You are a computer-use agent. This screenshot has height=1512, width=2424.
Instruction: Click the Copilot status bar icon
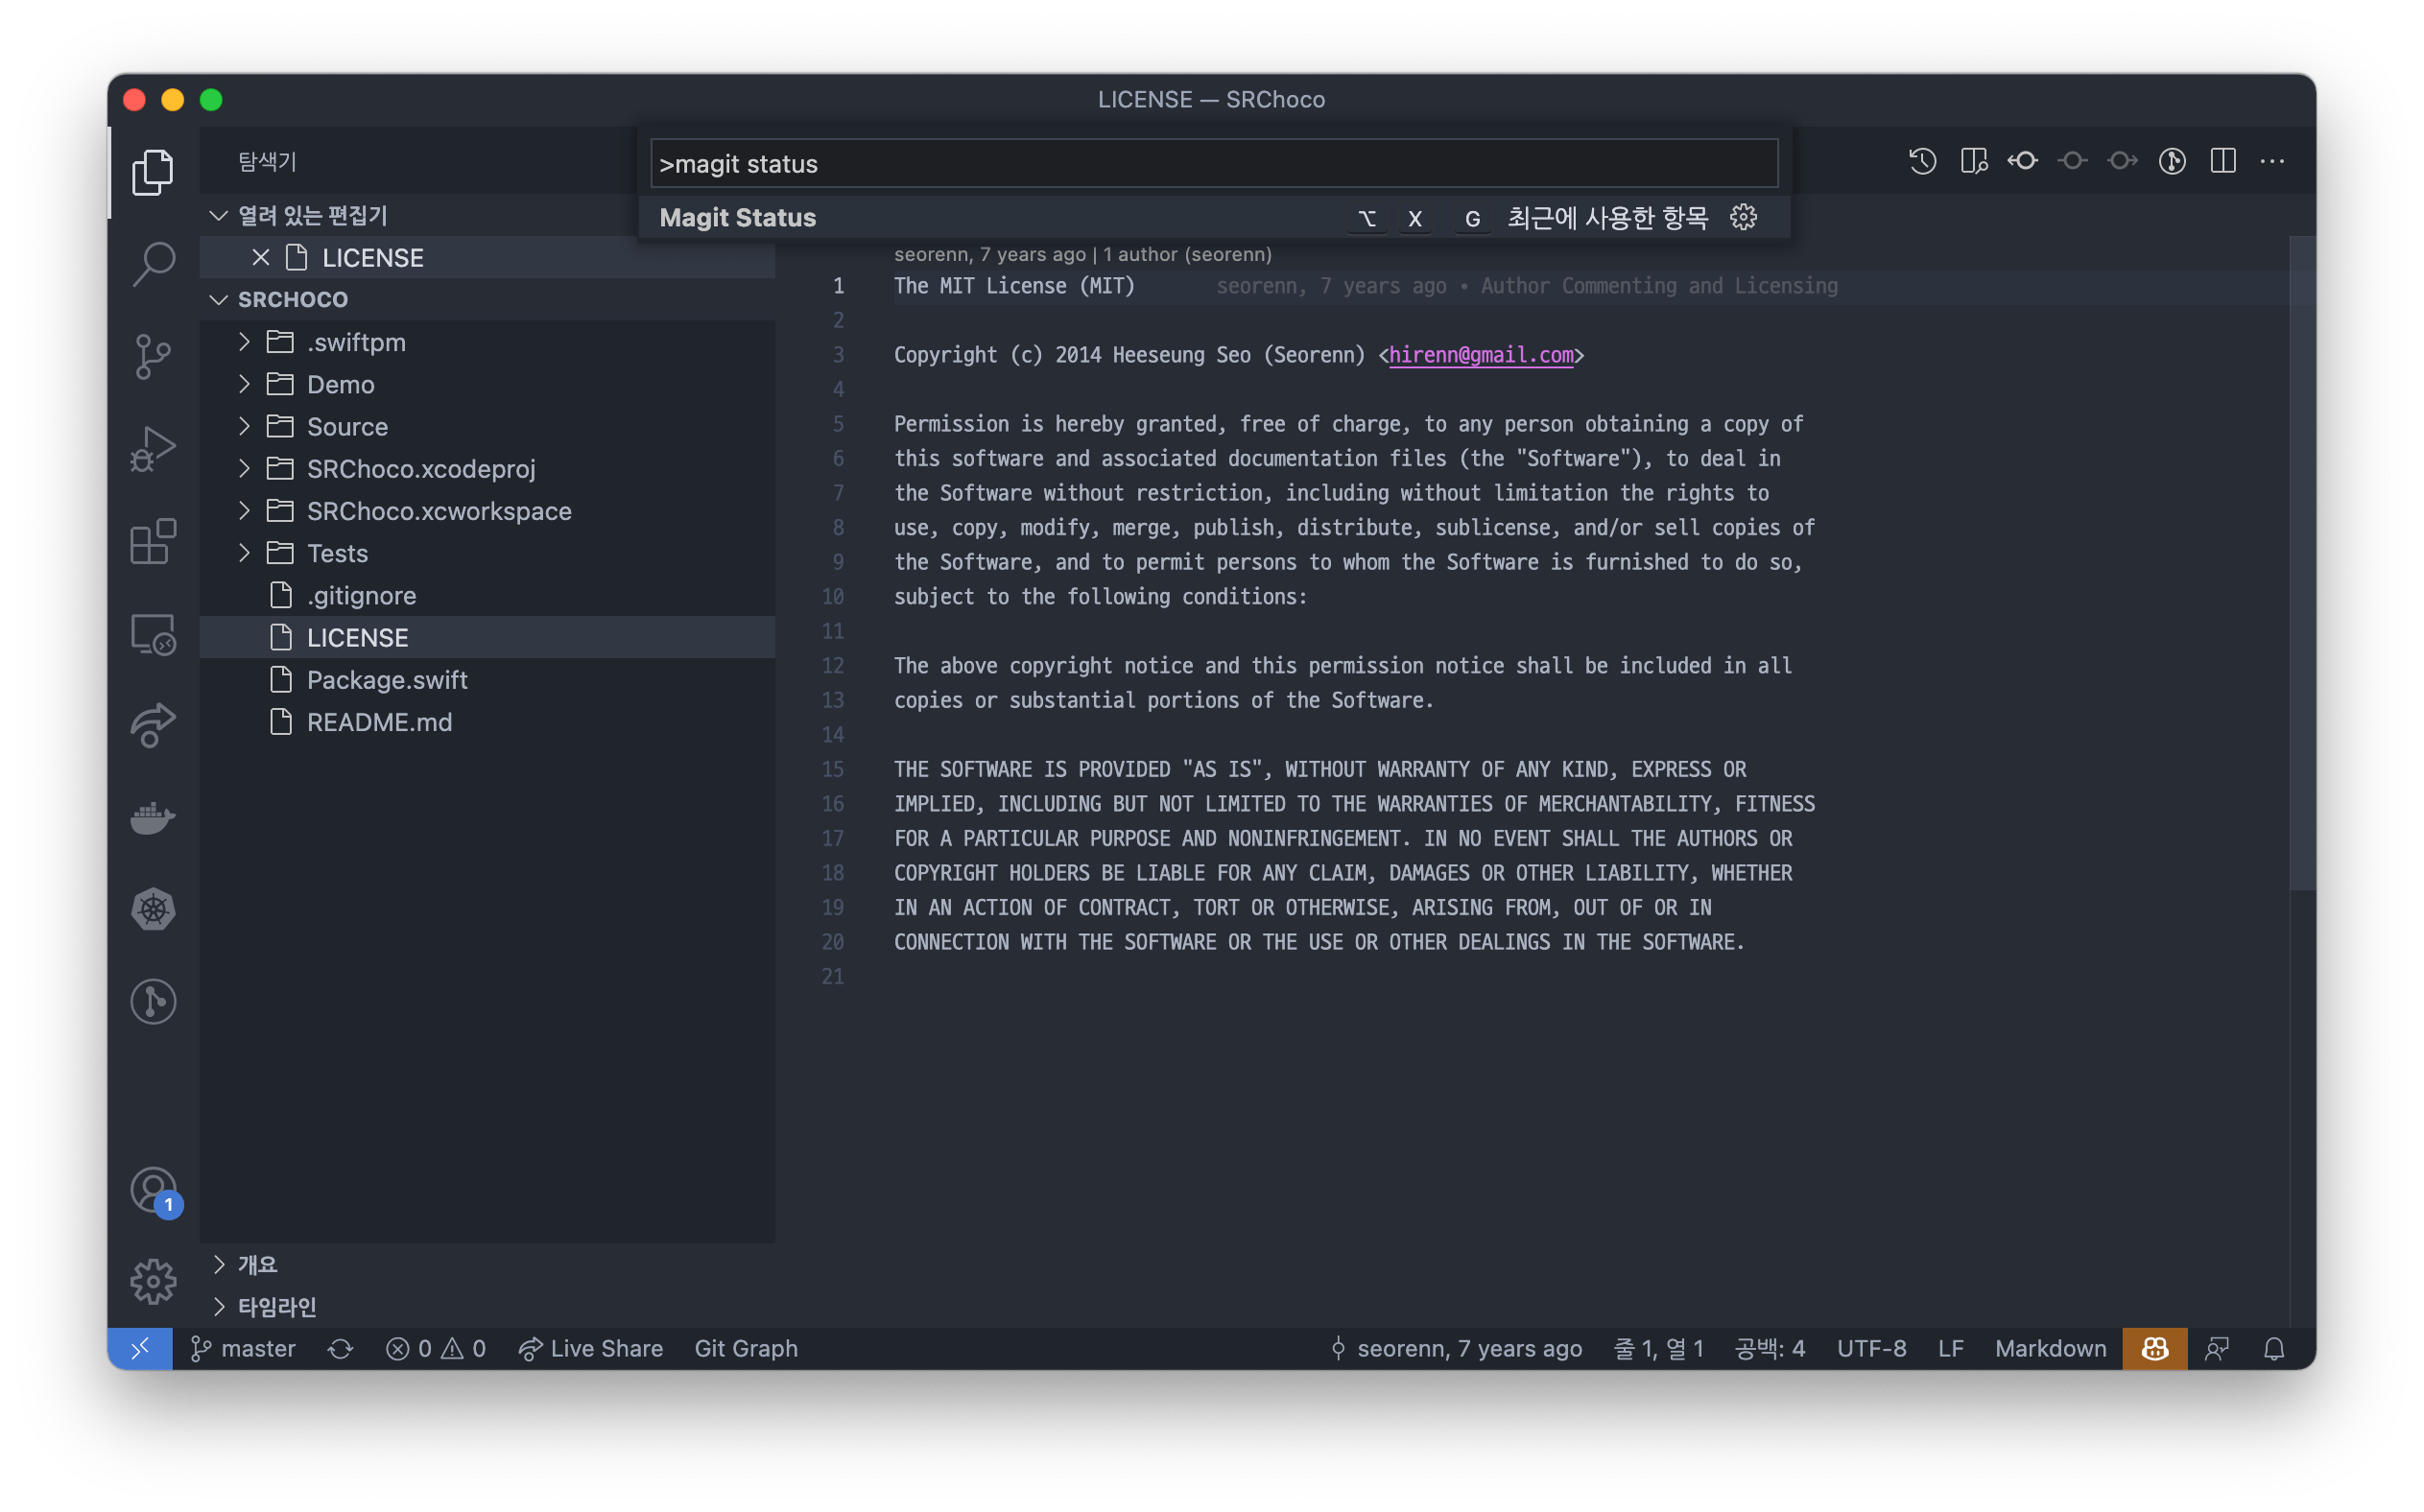(x=2154, y=1349)
